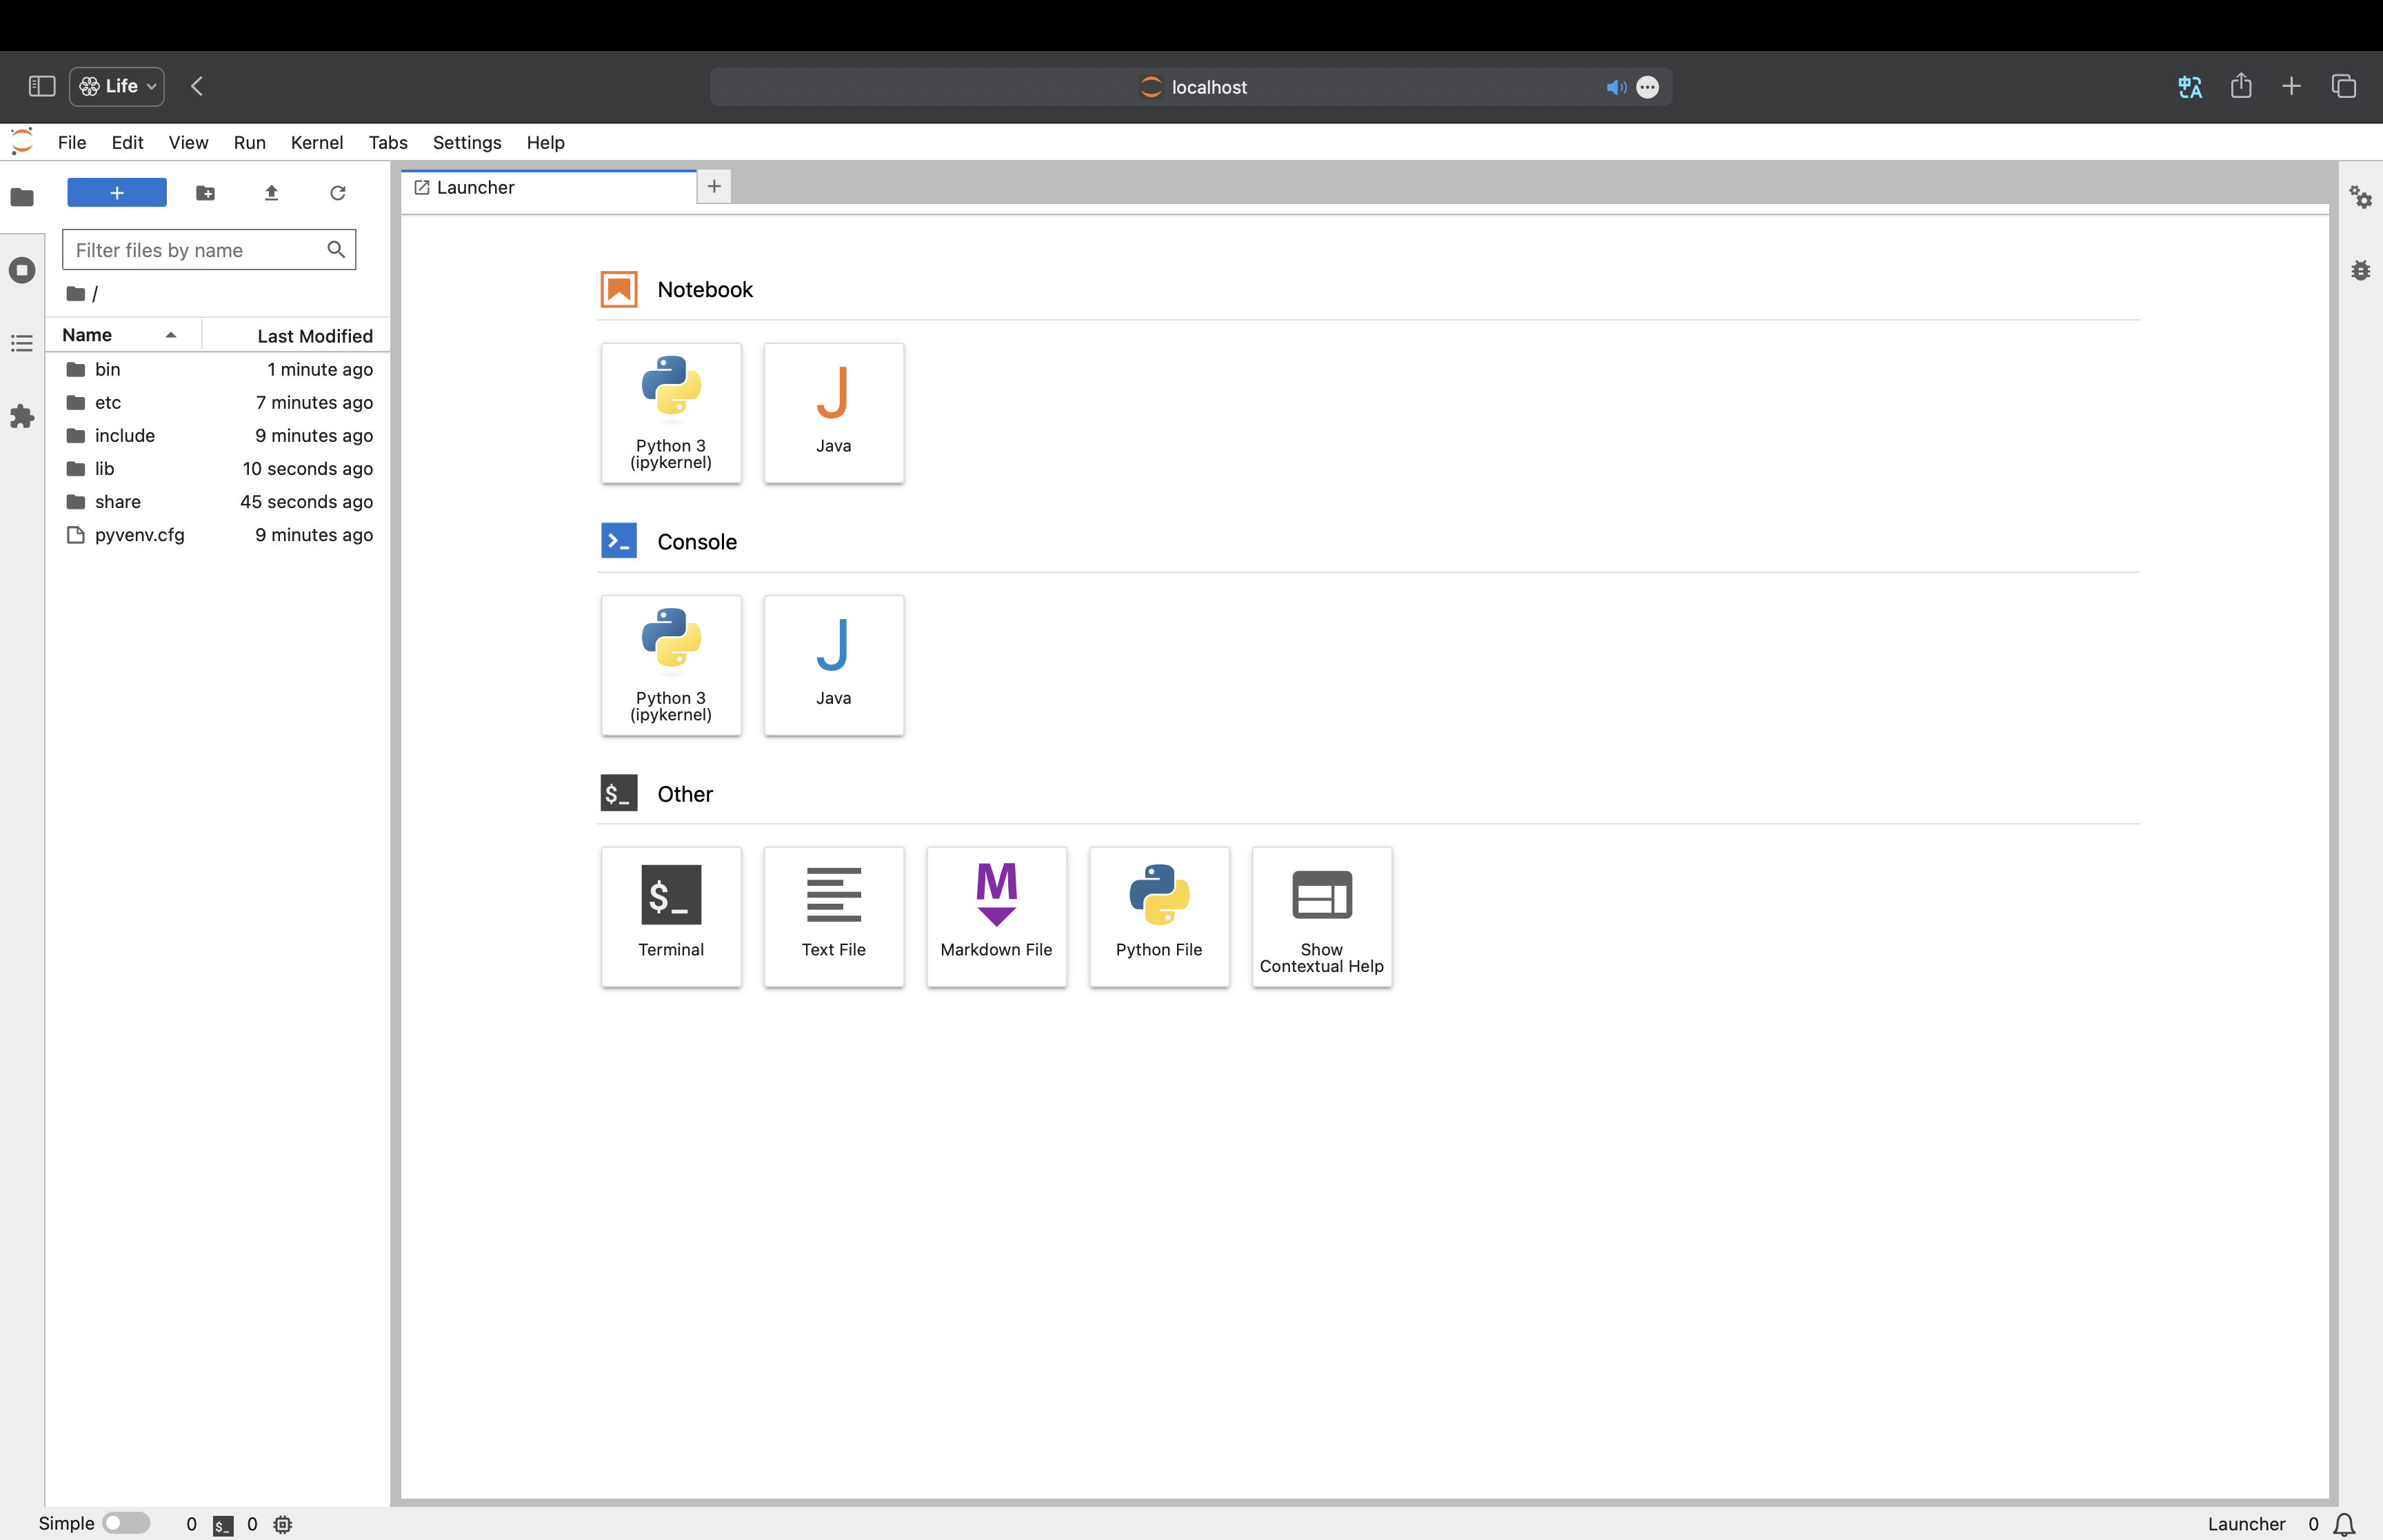The width and height of the screenshot is (2383, 1540).
Task: Open notification bell in status bar
Action: click(2344, 1524)
